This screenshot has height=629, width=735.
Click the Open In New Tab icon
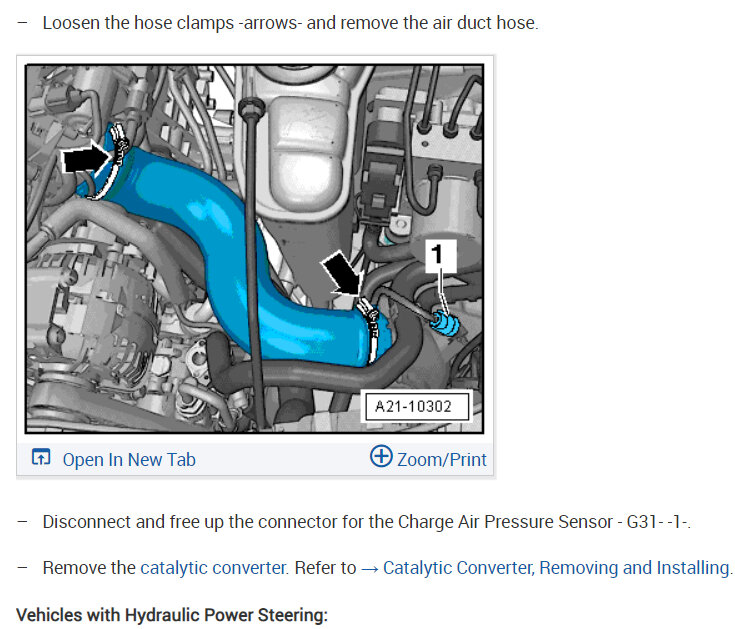(41, 459)
